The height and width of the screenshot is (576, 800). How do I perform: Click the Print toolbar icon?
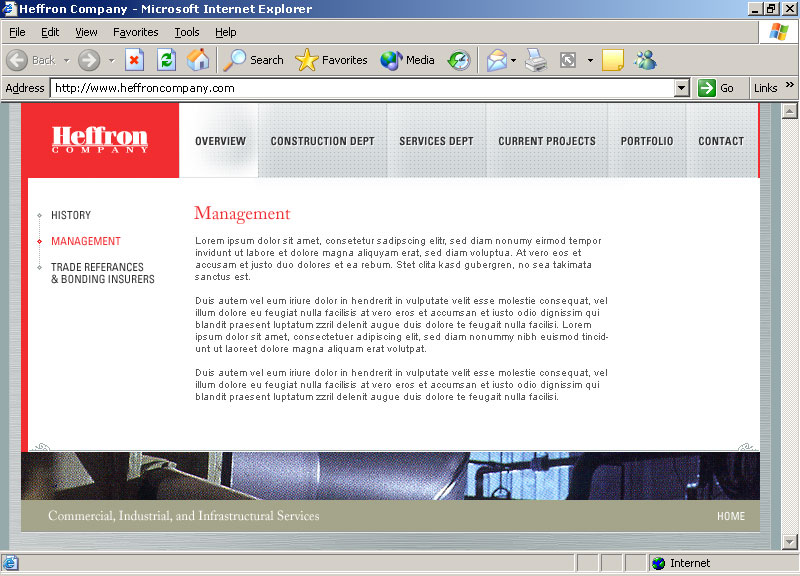tap(537, 60)
